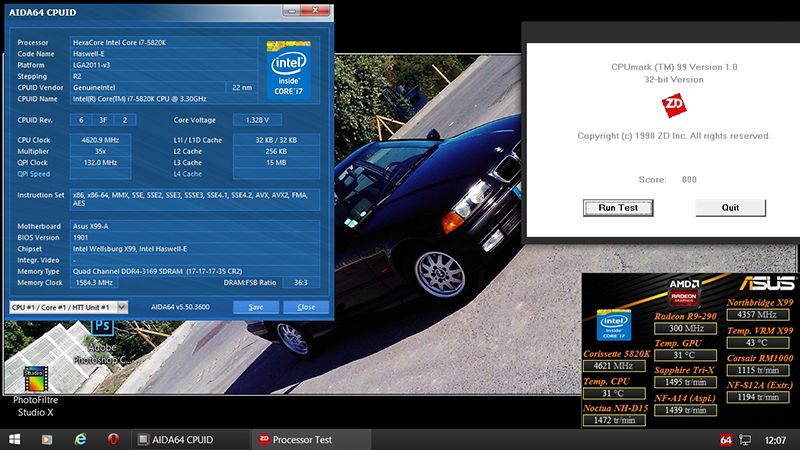Click the Close button in AIDA64 CPUID

[x=306, y=307]
